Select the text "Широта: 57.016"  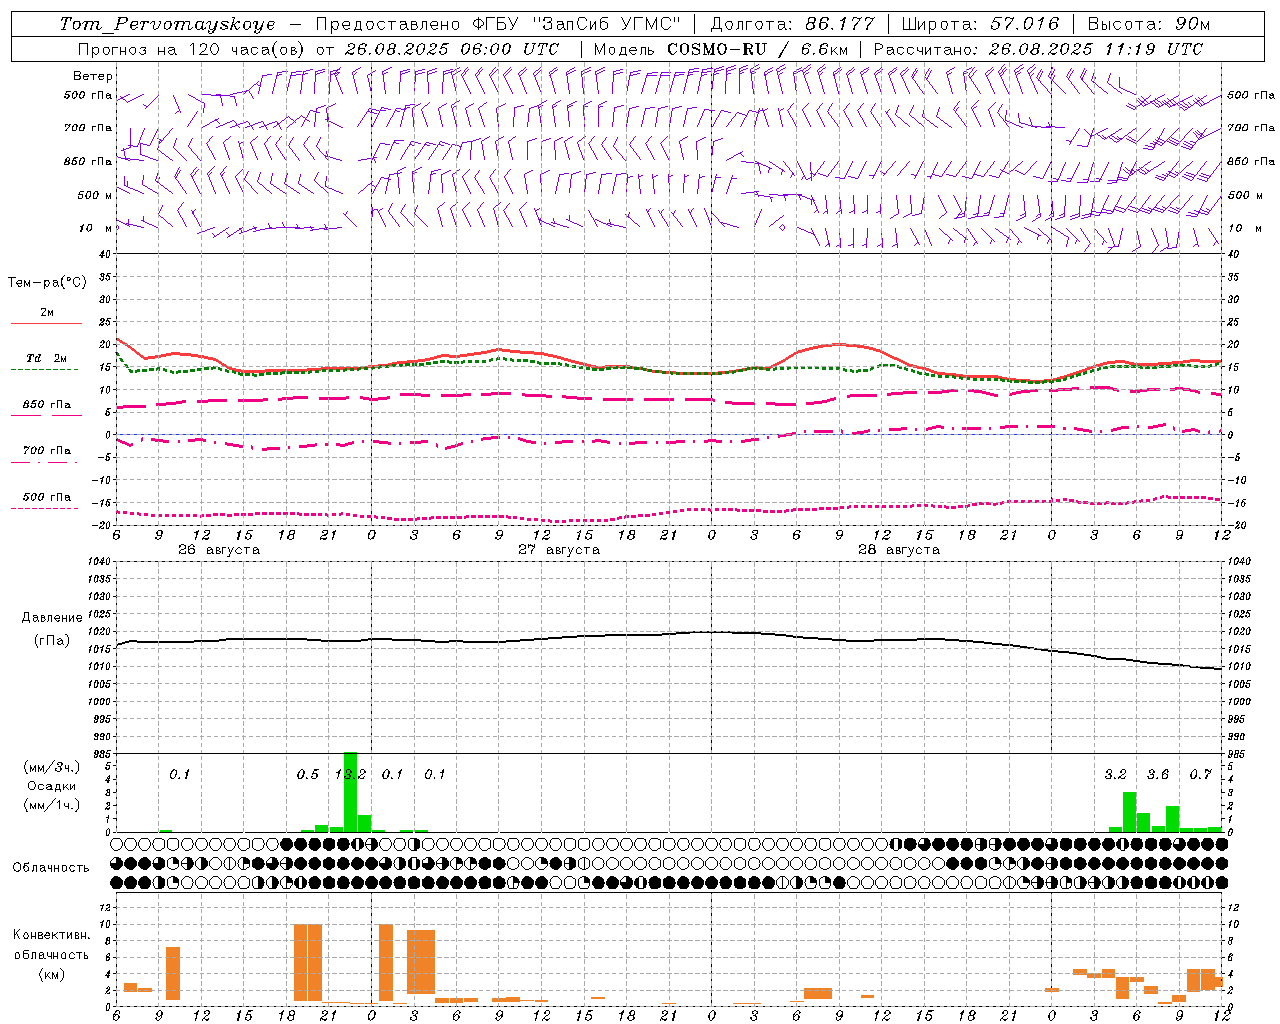(980, 24)
